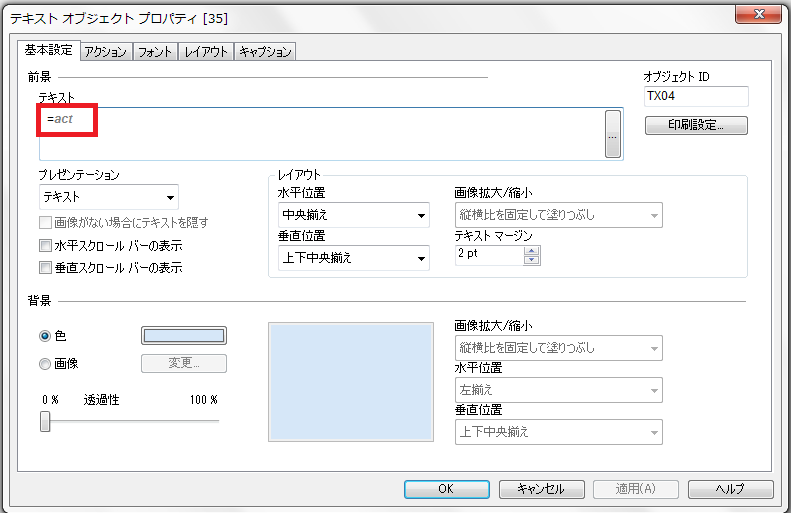791x513 pixels.
Task: Select the 色 background radio button
Action: (45, 336)
